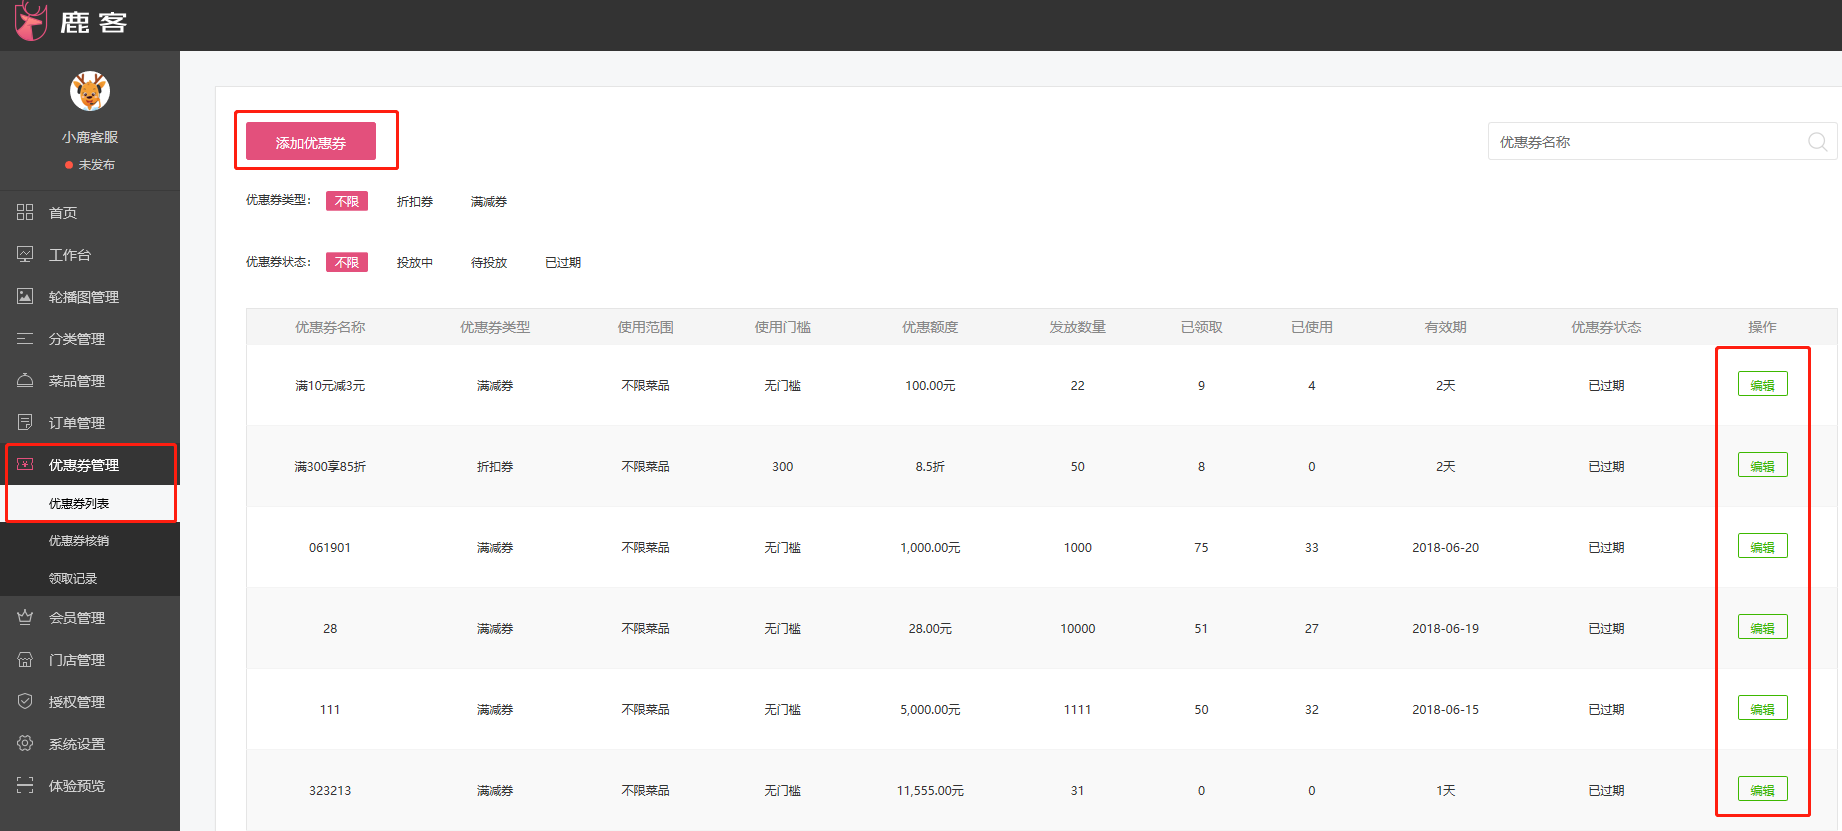Click the 订单管理 document icon
Image resolution: width=1842 pixels, height=831 pixels.
(x=25, y=422)
